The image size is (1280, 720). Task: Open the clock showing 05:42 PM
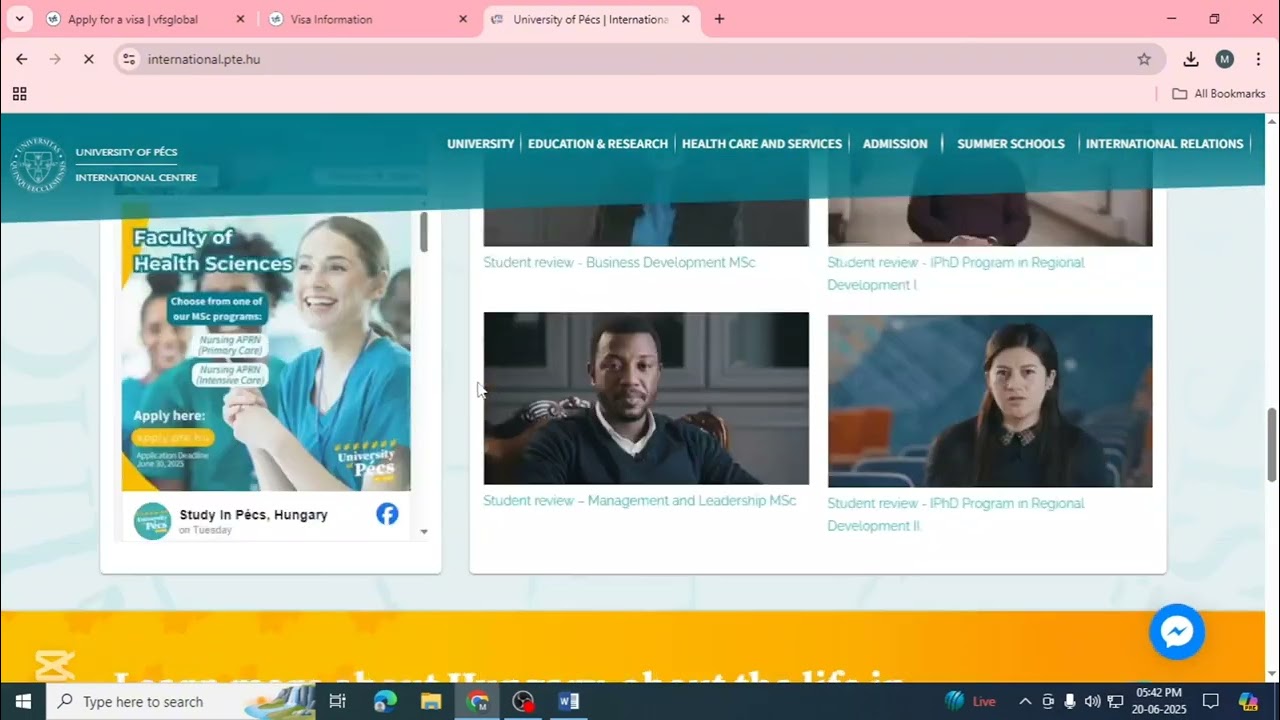click(1159, 701)
